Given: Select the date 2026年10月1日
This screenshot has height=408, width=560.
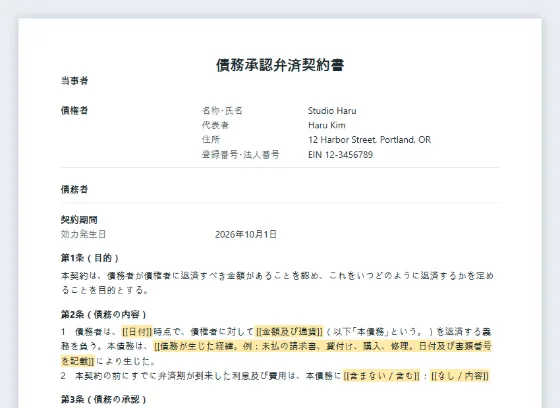Looking at the screenshot, I should pyautogui.click(x=246, y=234).
